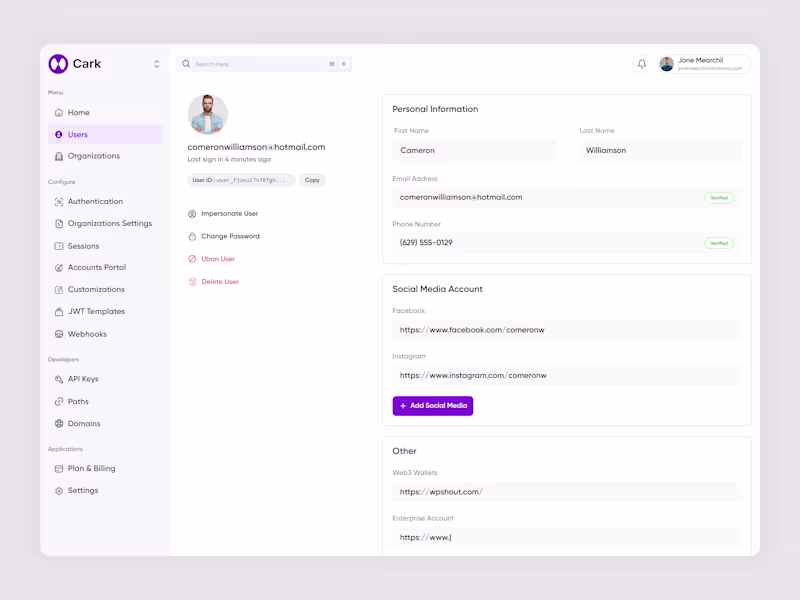Click Jone Mearchil's small avatar picture
Screen dimensions: 800x600
click(x=667, y=64)
